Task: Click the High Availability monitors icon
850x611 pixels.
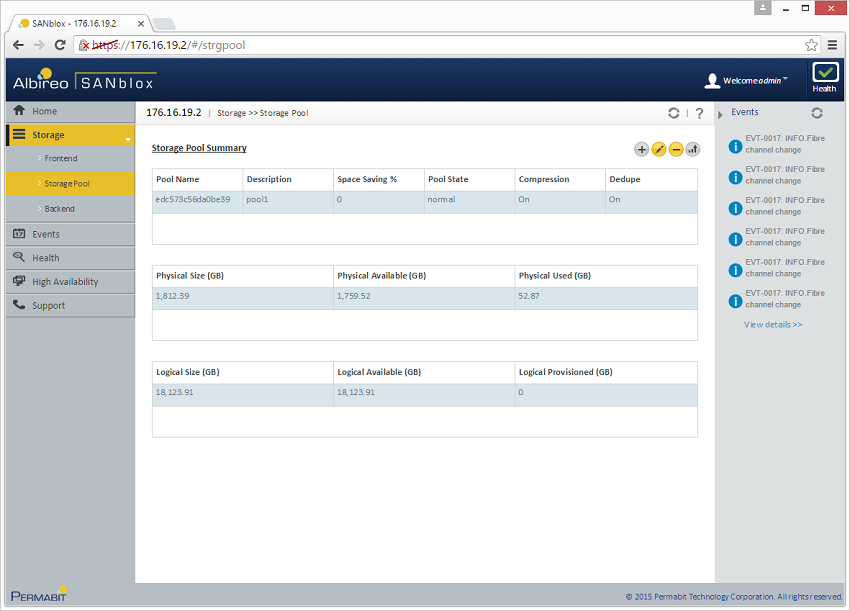Action: coord(19,281)
